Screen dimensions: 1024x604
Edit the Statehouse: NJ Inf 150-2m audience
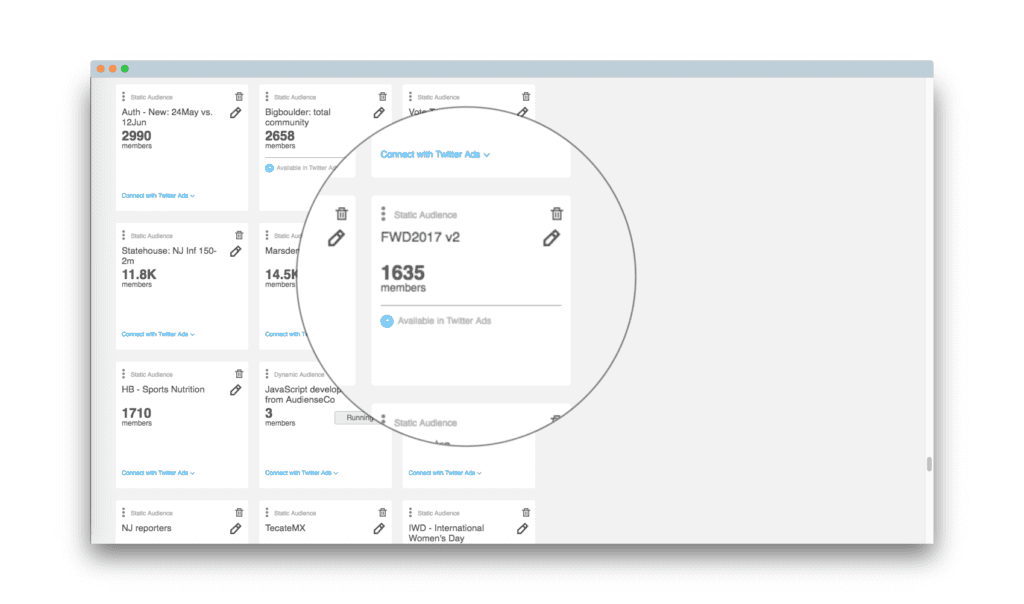[236, 251]
